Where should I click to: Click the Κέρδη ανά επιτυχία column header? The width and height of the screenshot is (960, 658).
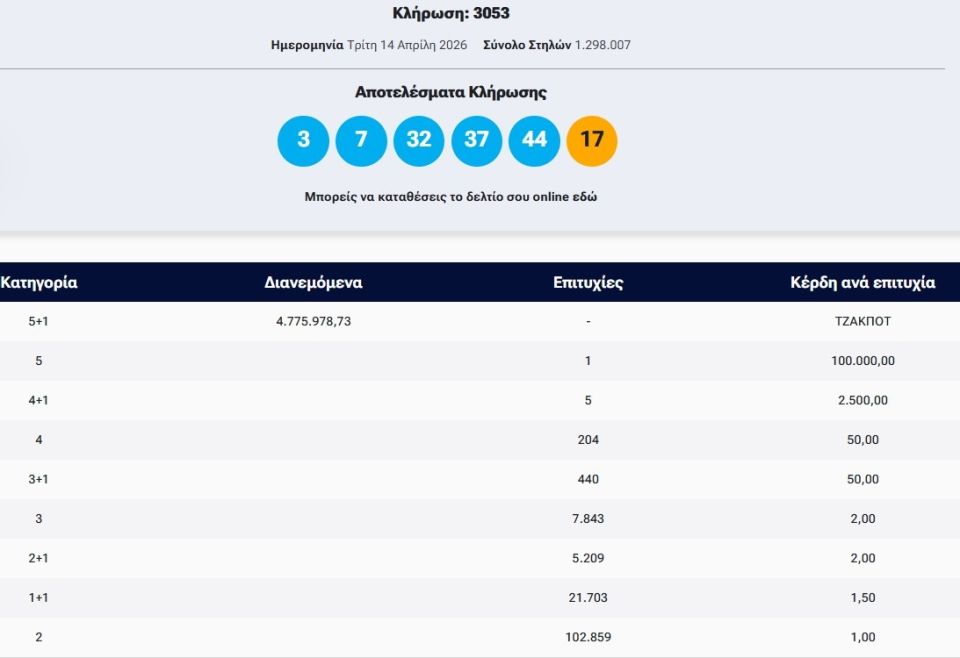pyautogui.click(x=862, y=283)
